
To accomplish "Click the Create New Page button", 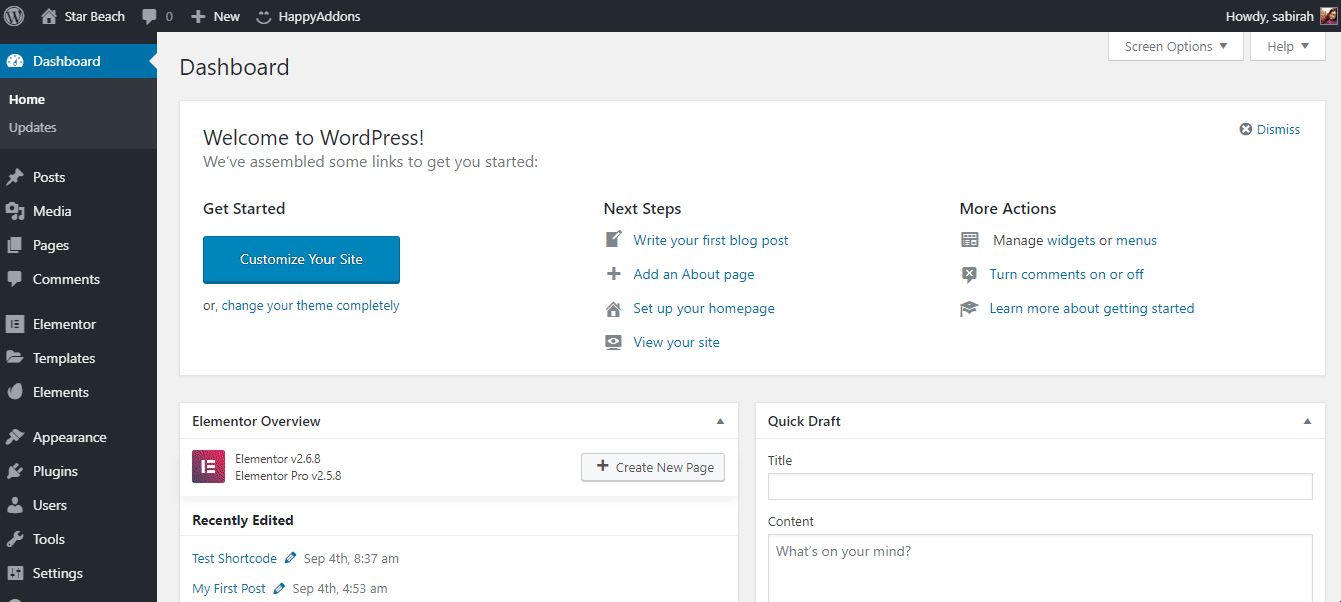I will (653, 467).
